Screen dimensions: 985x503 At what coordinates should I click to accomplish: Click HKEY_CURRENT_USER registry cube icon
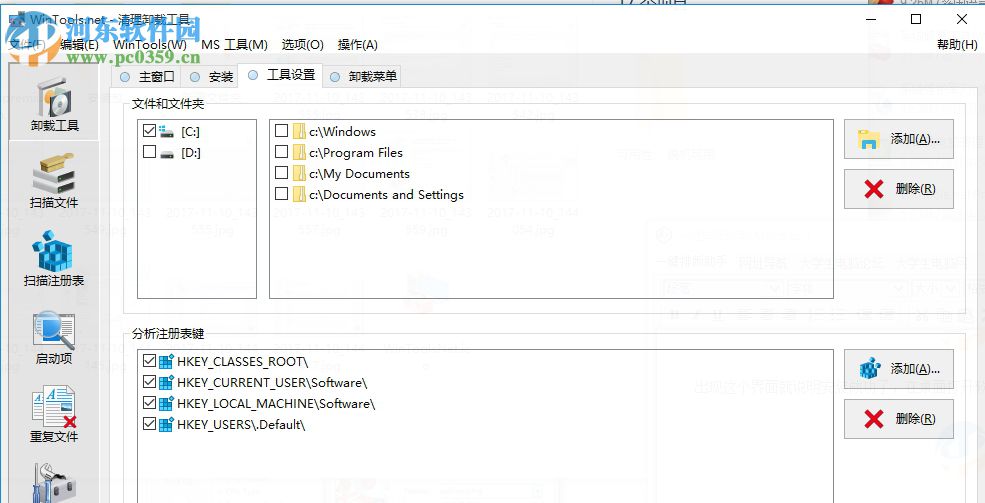(x=166, y=382)
